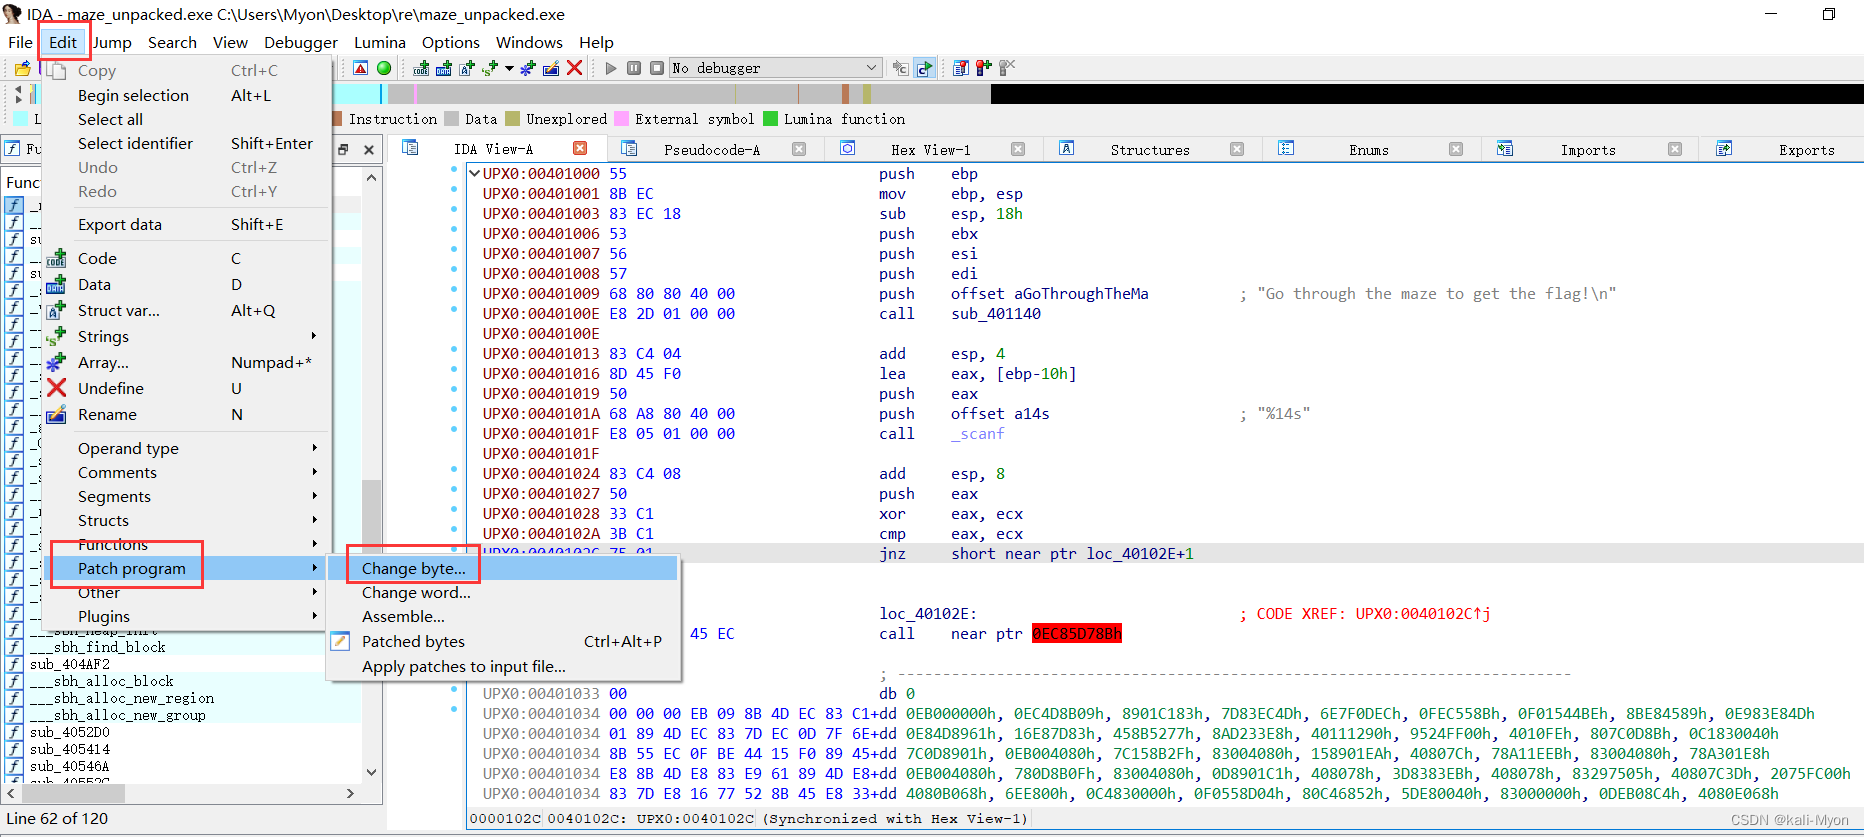Expand the Segments submenu

(x=188, y=496)
